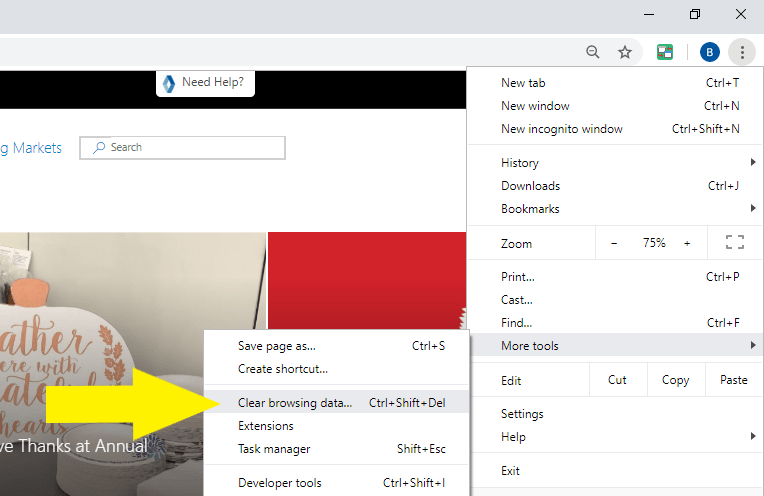
Task: Minimize the Chrome window
Action: (649, 14)
